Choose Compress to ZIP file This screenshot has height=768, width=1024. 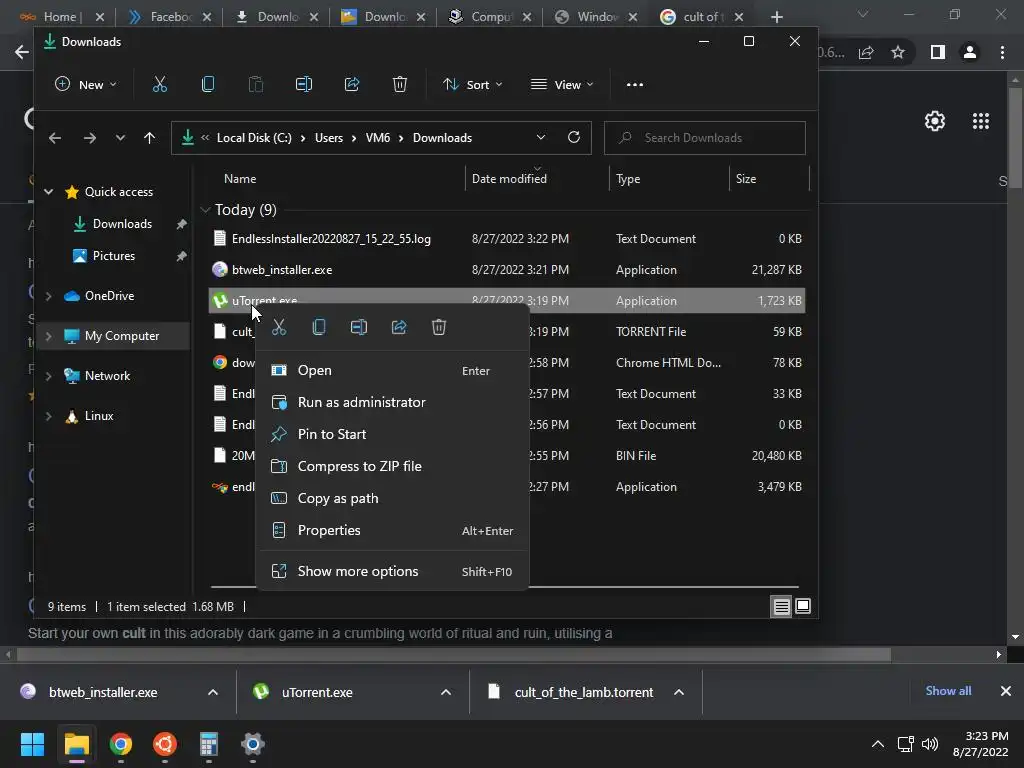pos(392,466)
